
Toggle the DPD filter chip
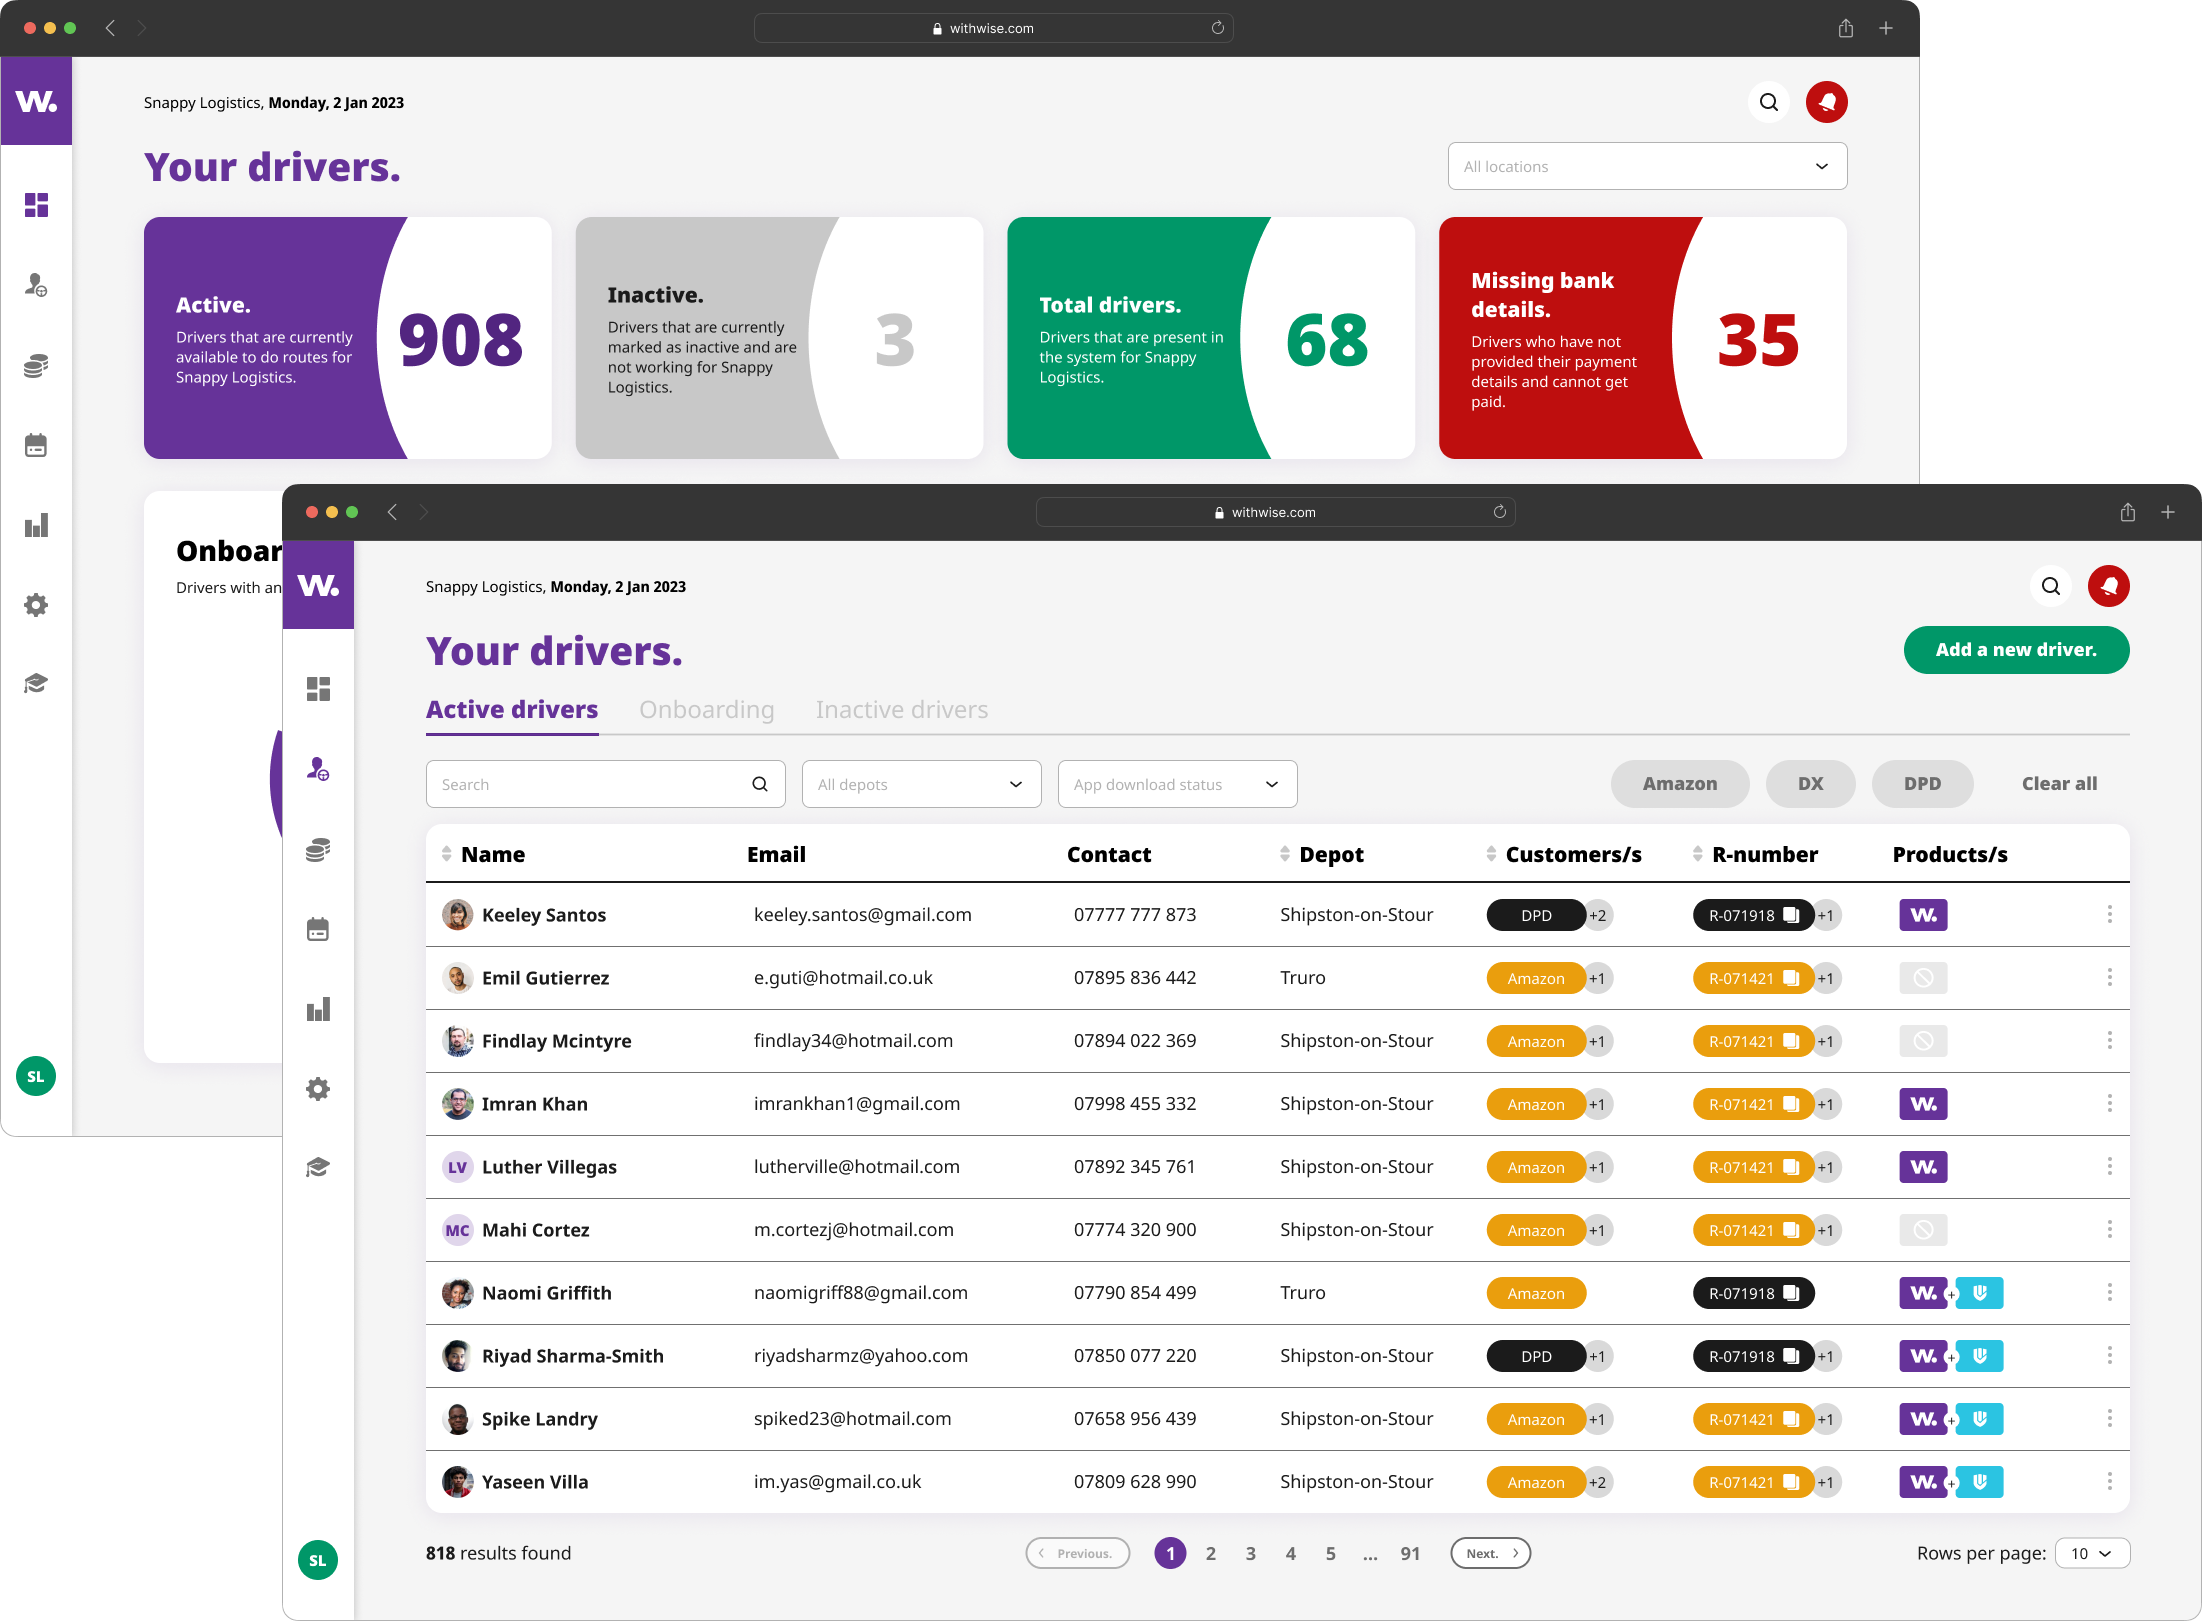coord(1922,784)
